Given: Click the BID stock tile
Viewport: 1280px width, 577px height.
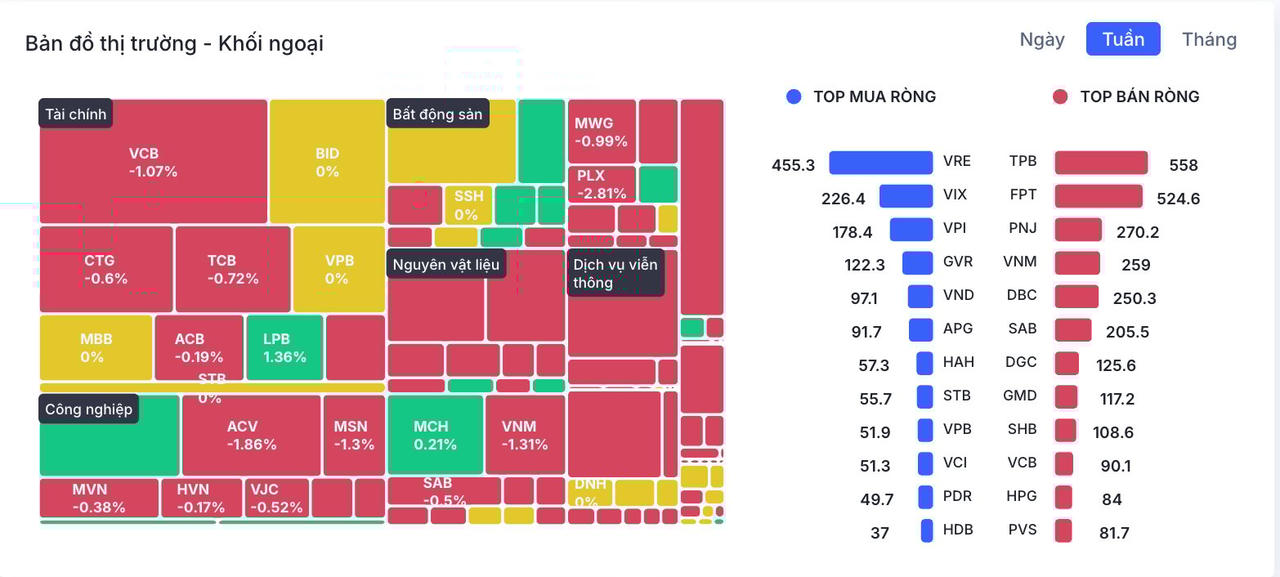Looking at the screenshot, I should tap(327, 162).
